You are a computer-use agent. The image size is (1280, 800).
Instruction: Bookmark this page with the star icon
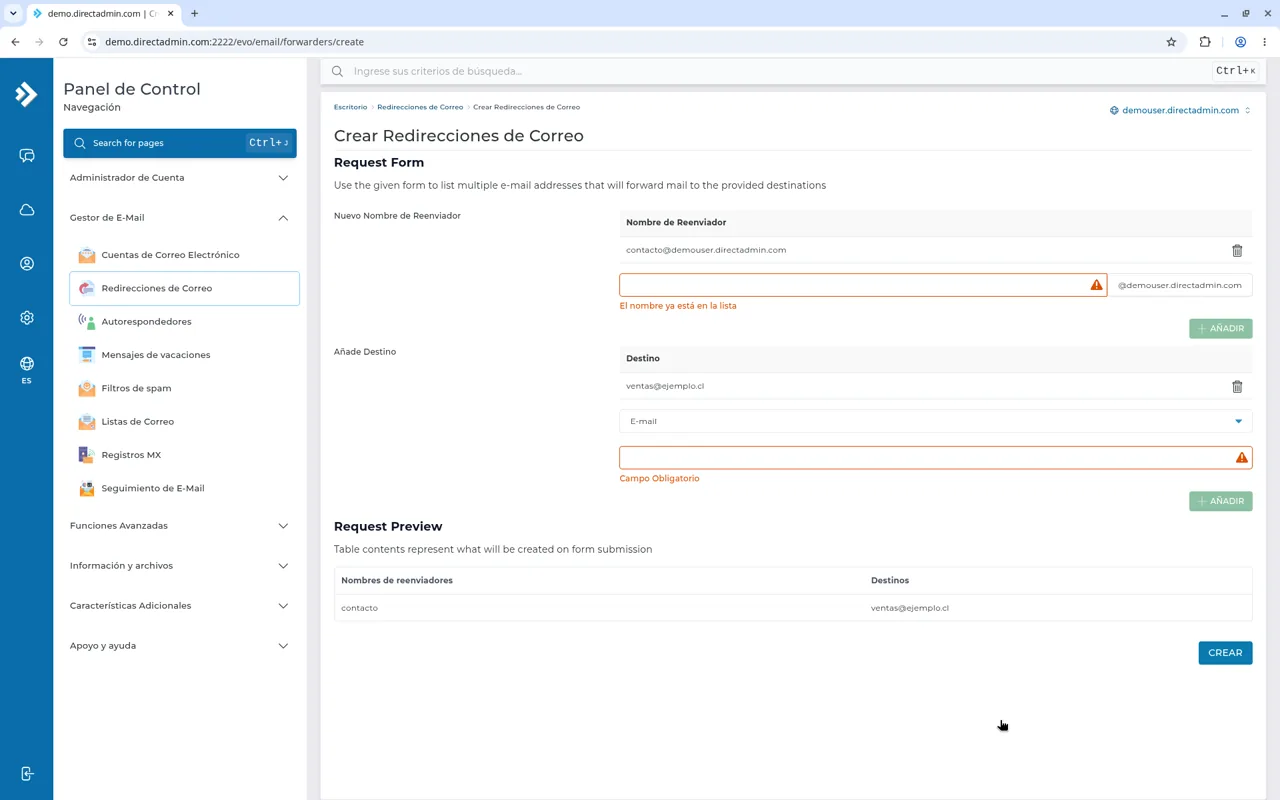click(1171, 42)
